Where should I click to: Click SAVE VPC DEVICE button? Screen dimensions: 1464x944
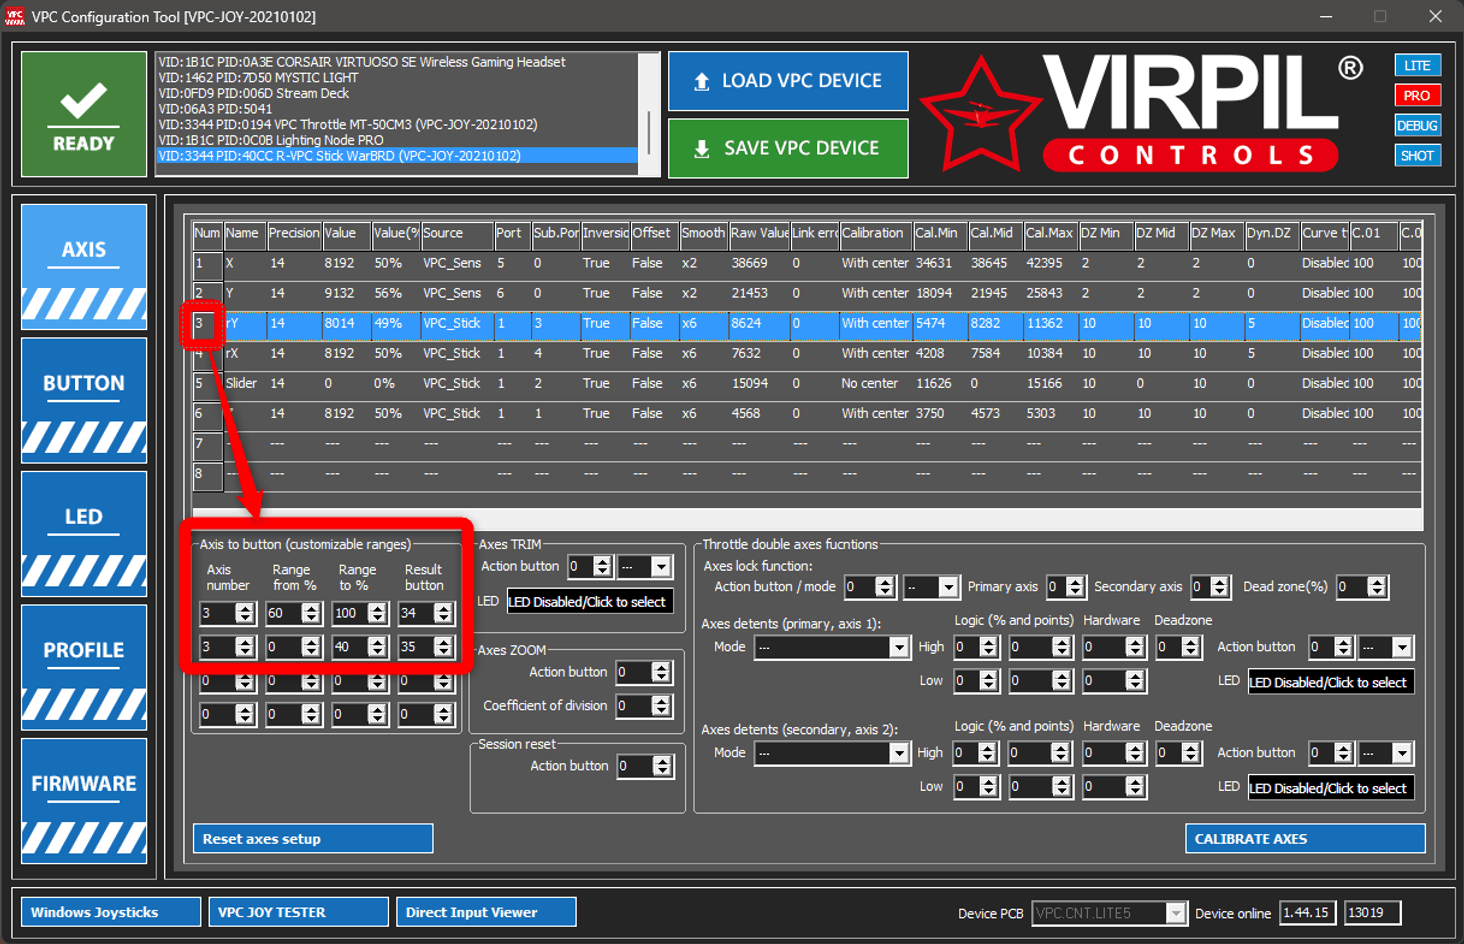(x=788, y=148)
